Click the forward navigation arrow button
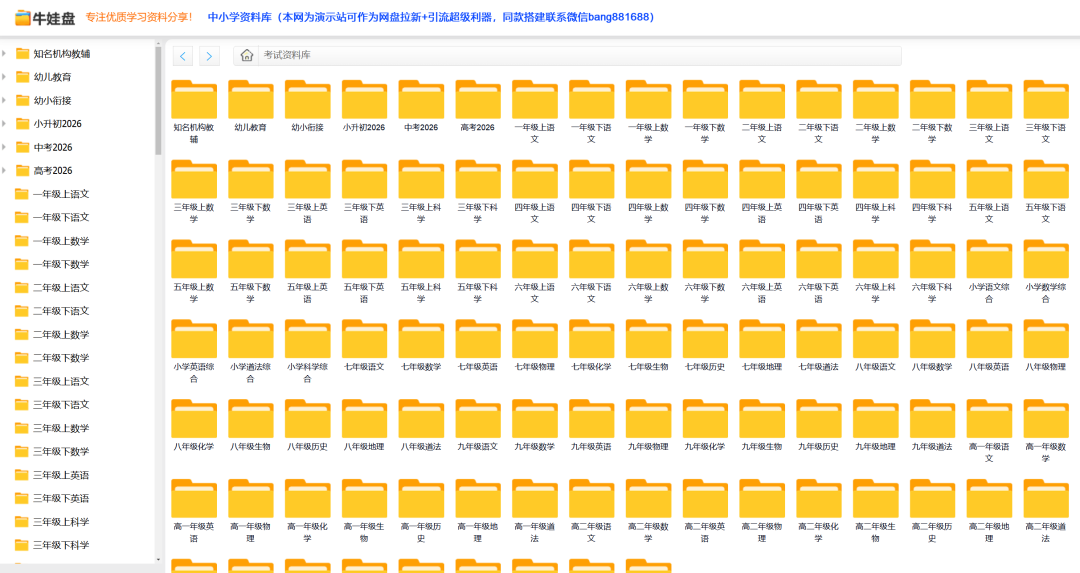Screen dimensions: 1080x573 point(209,56)
